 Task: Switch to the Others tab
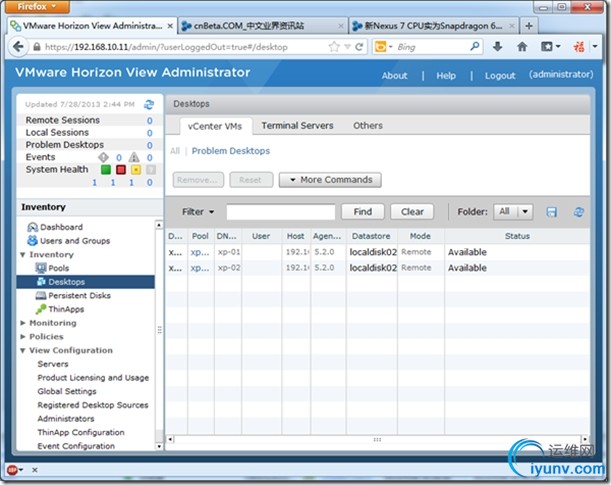pos(367,126)
